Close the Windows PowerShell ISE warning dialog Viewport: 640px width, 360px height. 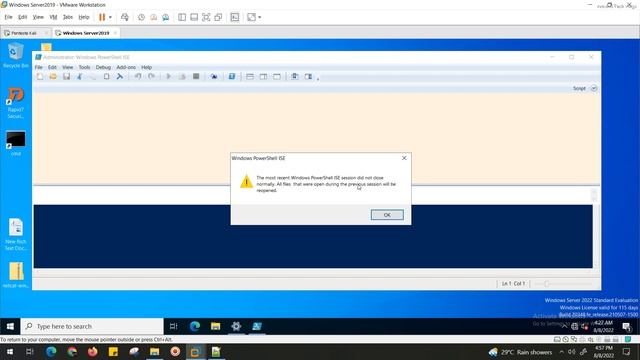tap(404, 158)
